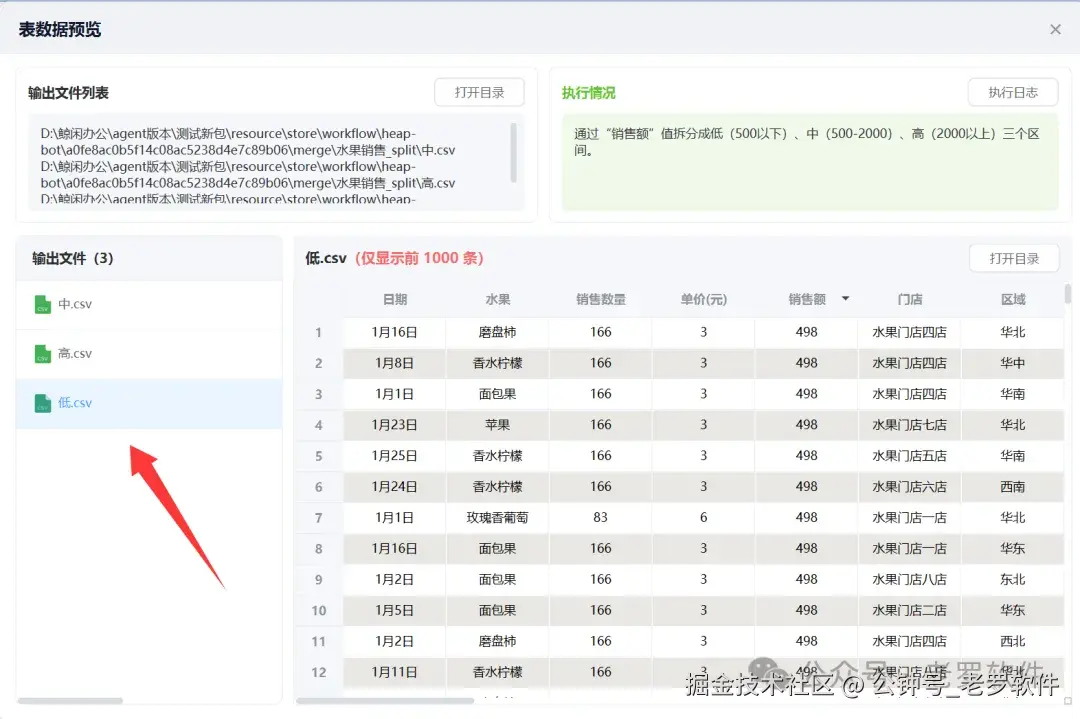Image resolution: width=1080 pixels, height=719 pixels.
Task: Click 打开目录 above the data table
Action: pos(1014,258)
